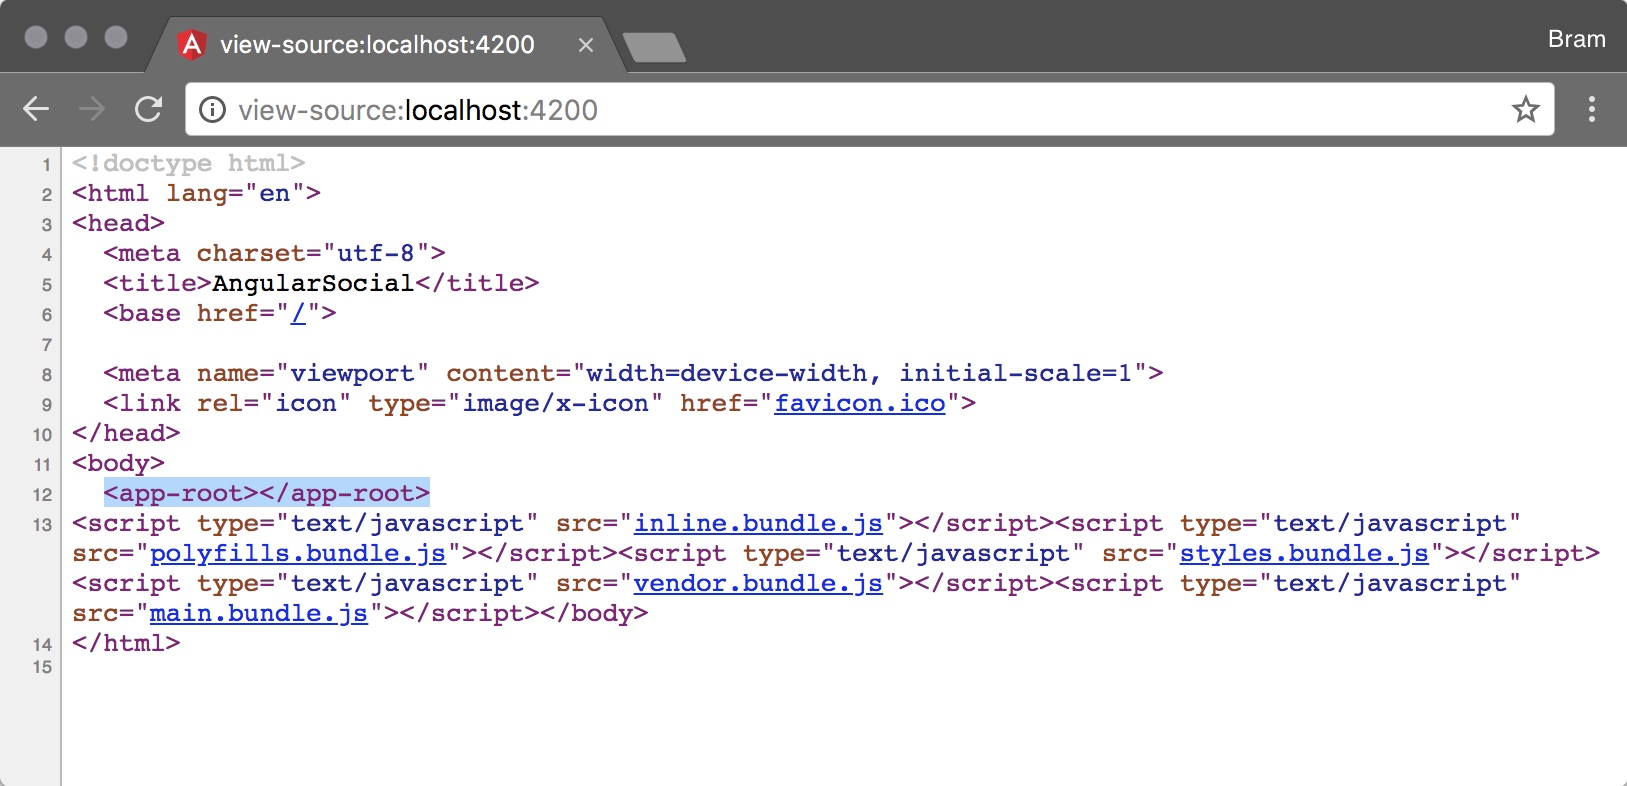Close the view-source:localhost:4200 tab
This screenshot has height=786, width=1627.
point(586,45)
